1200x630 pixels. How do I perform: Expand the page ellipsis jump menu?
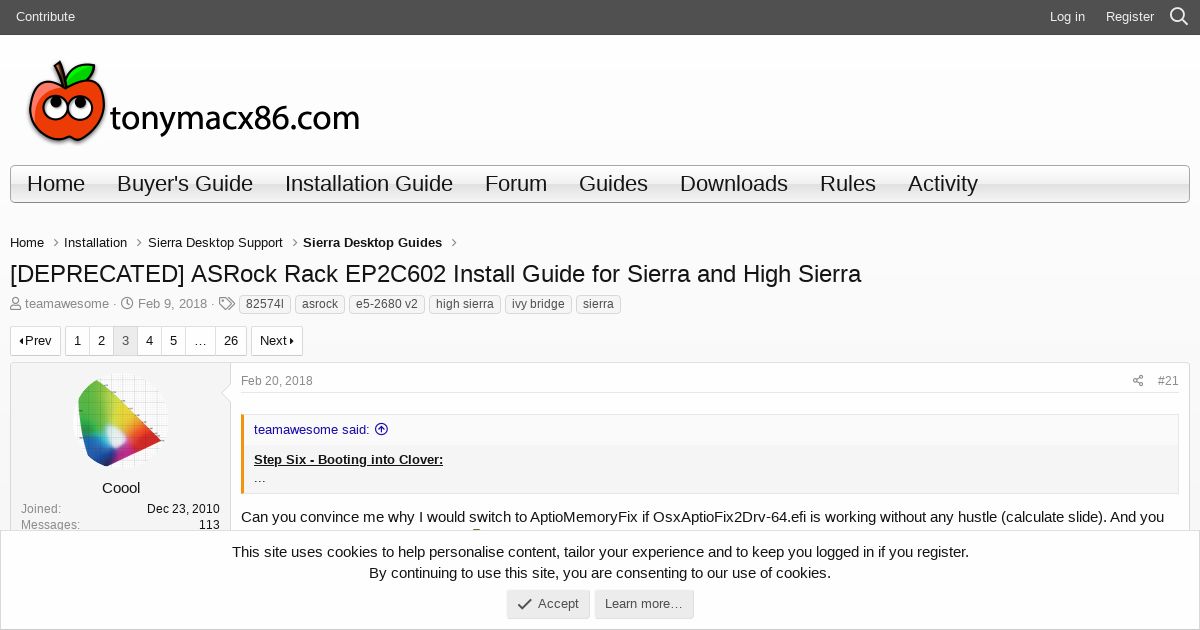[200, 341]
